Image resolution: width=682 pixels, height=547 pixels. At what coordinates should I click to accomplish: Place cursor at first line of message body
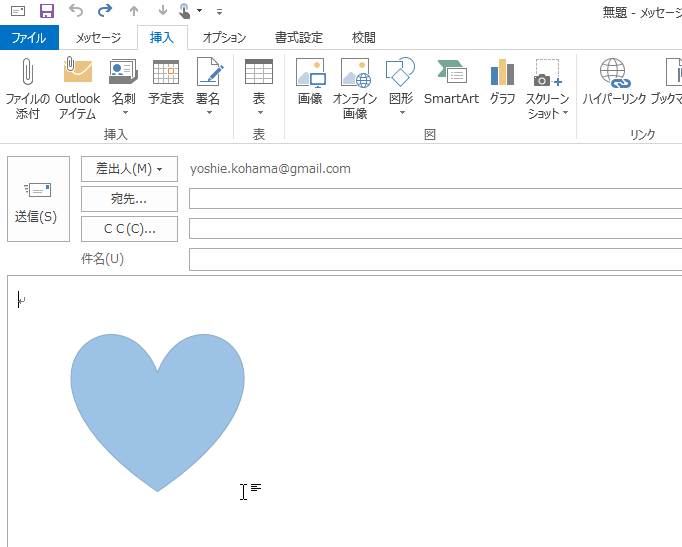click(x=19, y=300)
